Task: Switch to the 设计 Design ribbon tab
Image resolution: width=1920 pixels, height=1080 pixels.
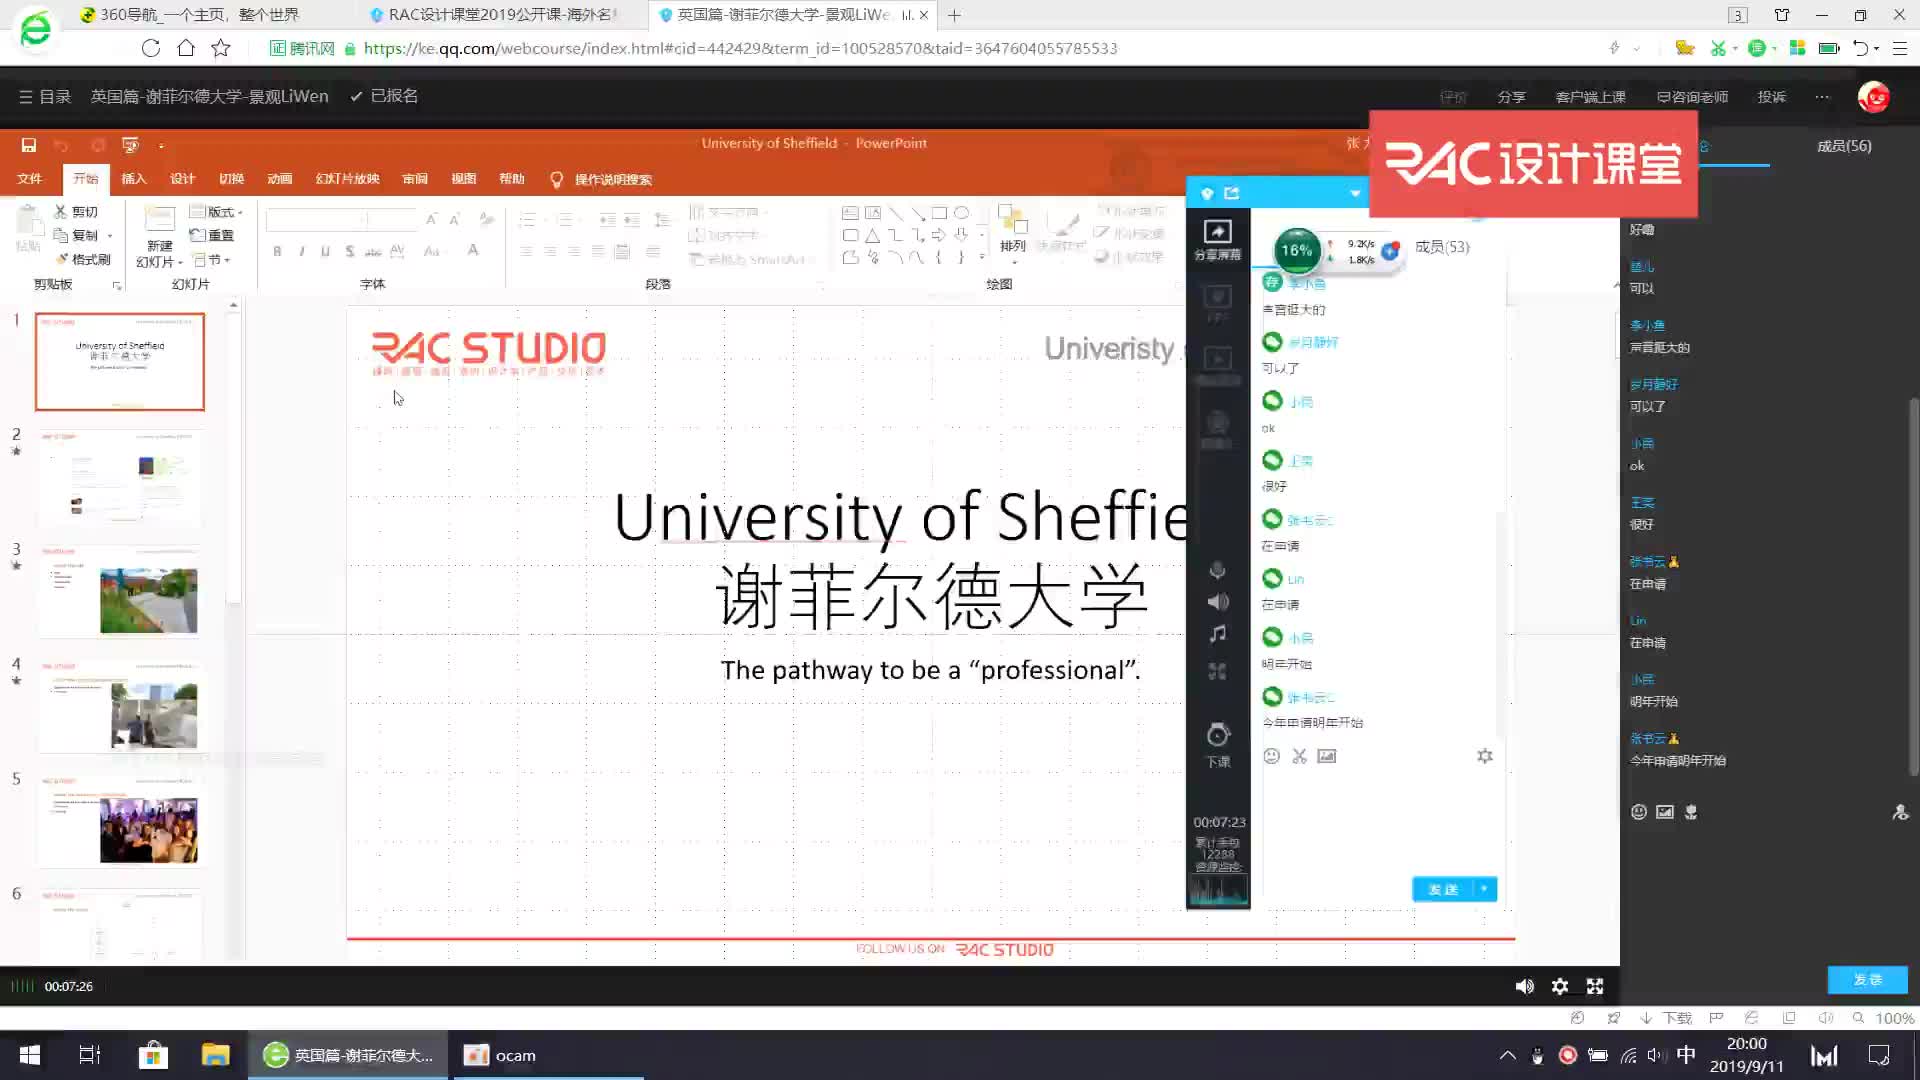Action: coord(182,179)
